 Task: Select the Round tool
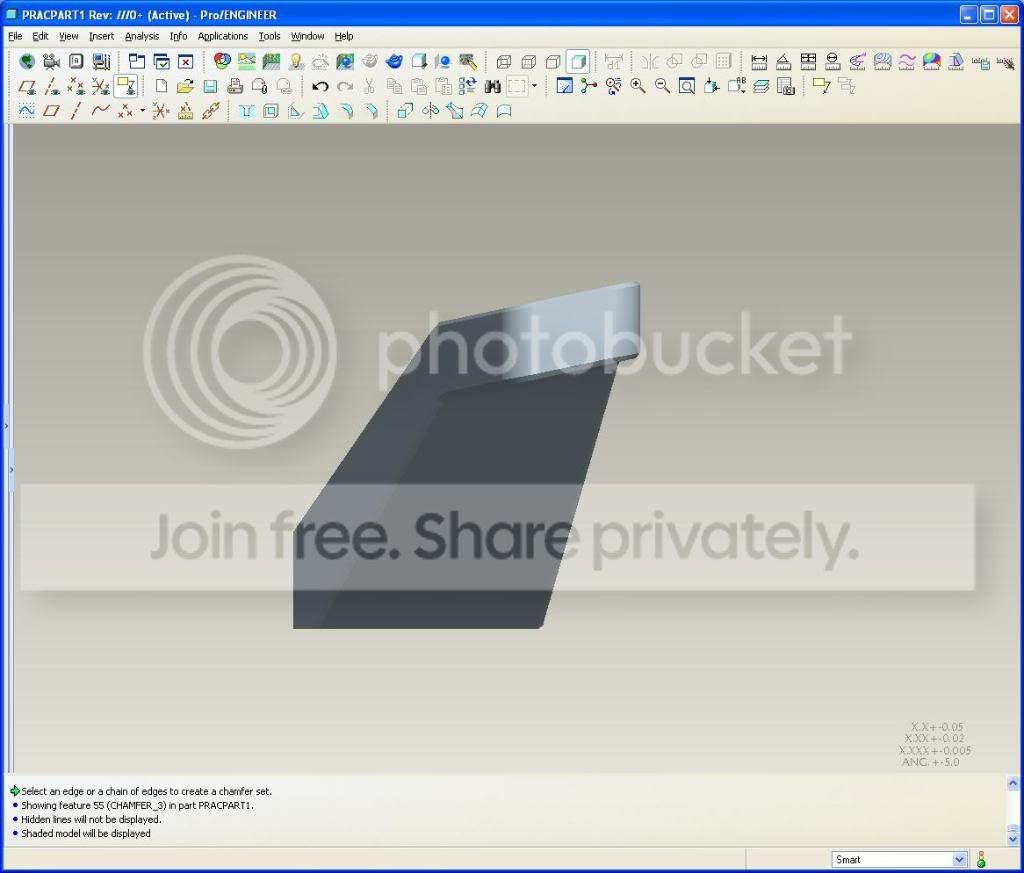[345, 111]
